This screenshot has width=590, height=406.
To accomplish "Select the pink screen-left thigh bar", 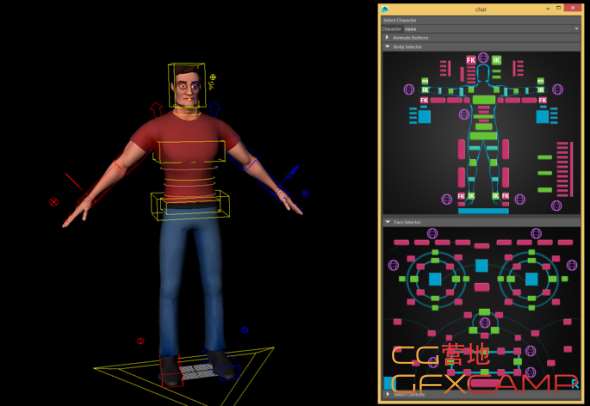I will point(461,149).
